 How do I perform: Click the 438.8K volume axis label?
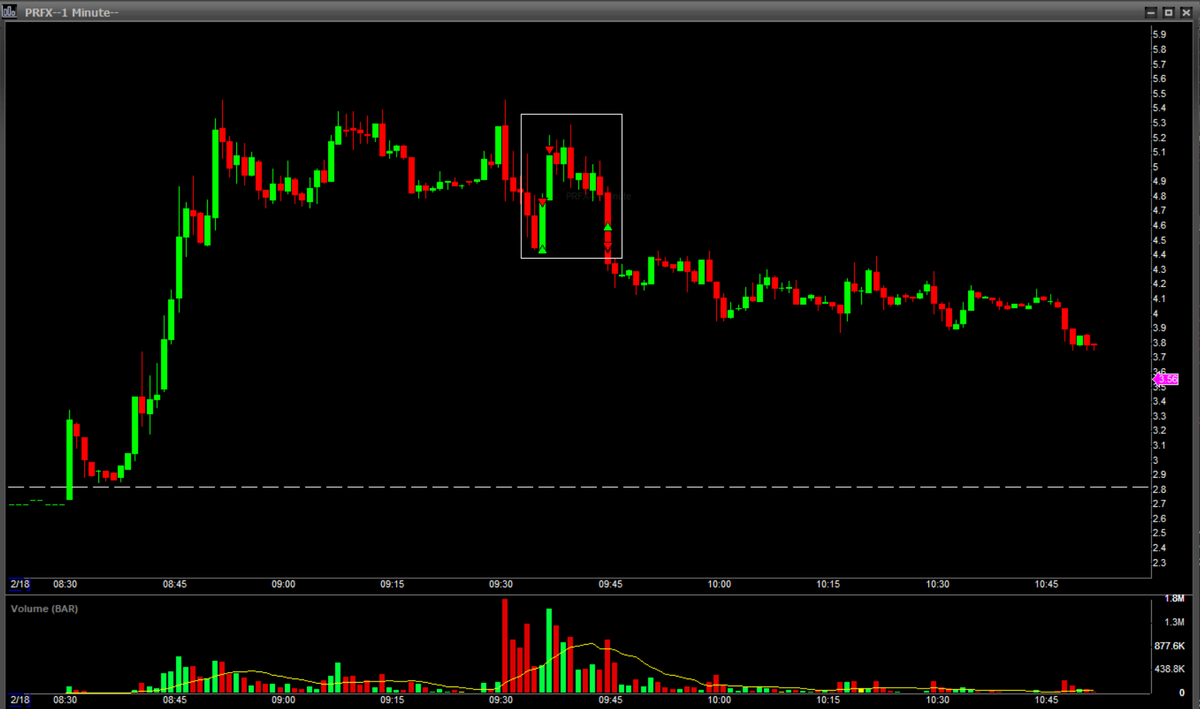1170,669
